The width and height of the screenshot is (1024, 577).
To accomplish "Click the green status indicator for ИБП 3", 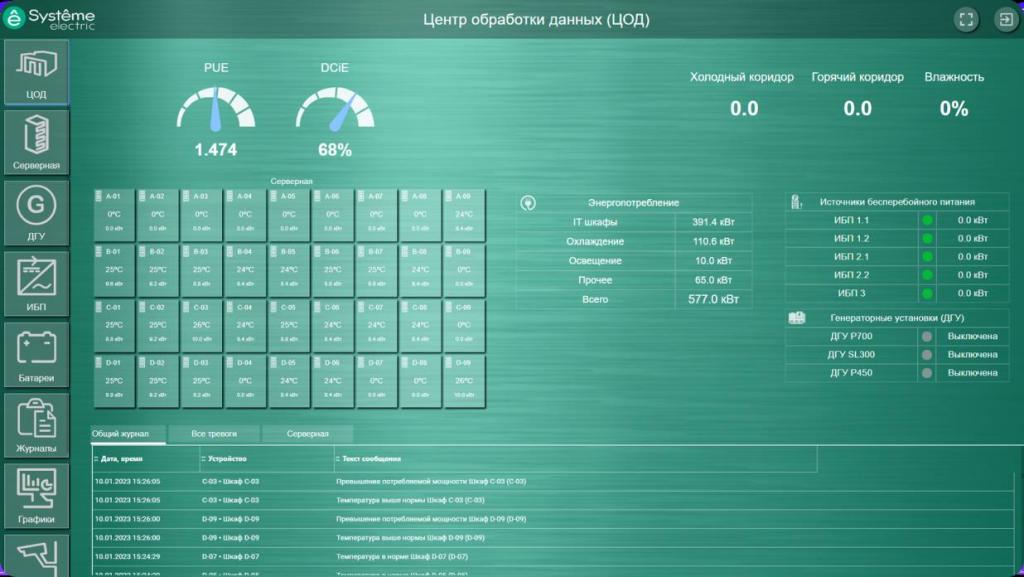I will point(927,294).
